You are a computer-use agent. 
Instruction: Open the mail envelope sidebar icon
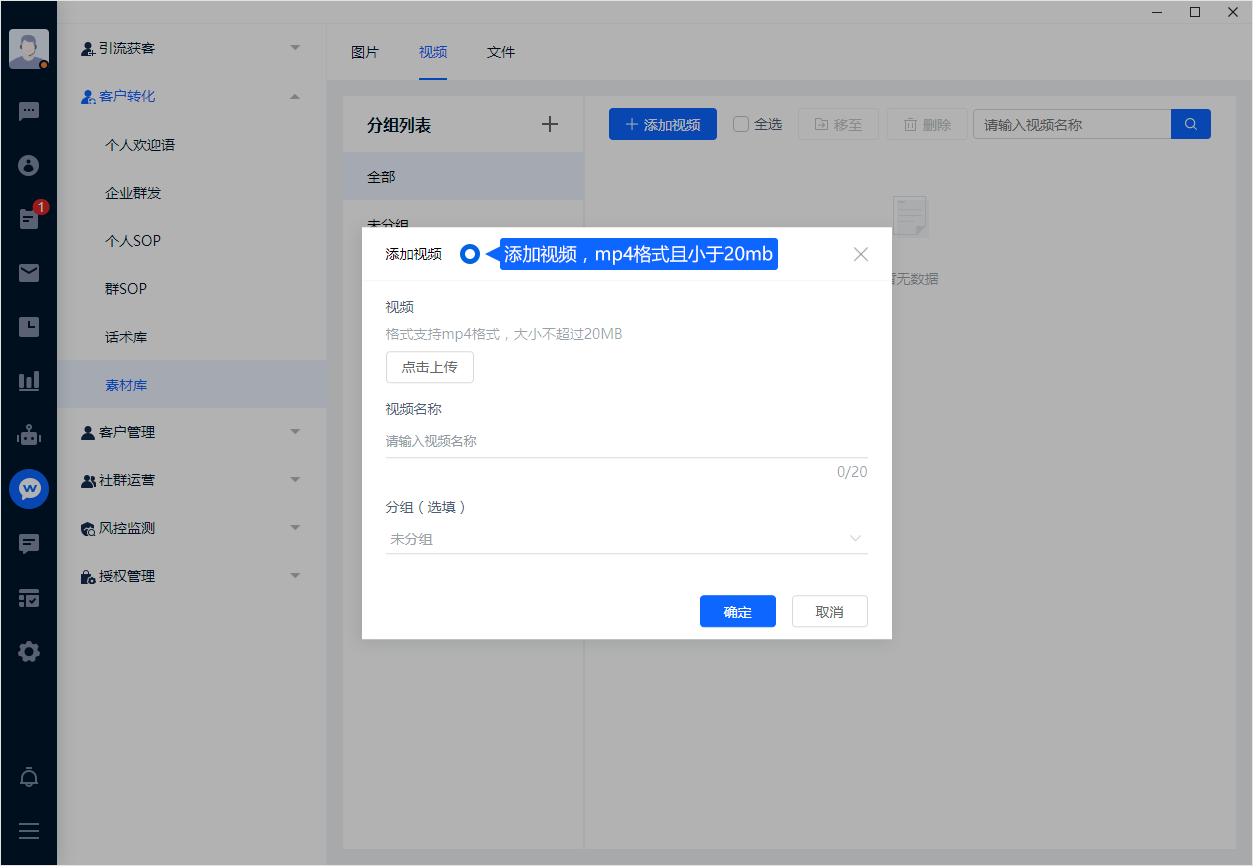tap(29, 273)
